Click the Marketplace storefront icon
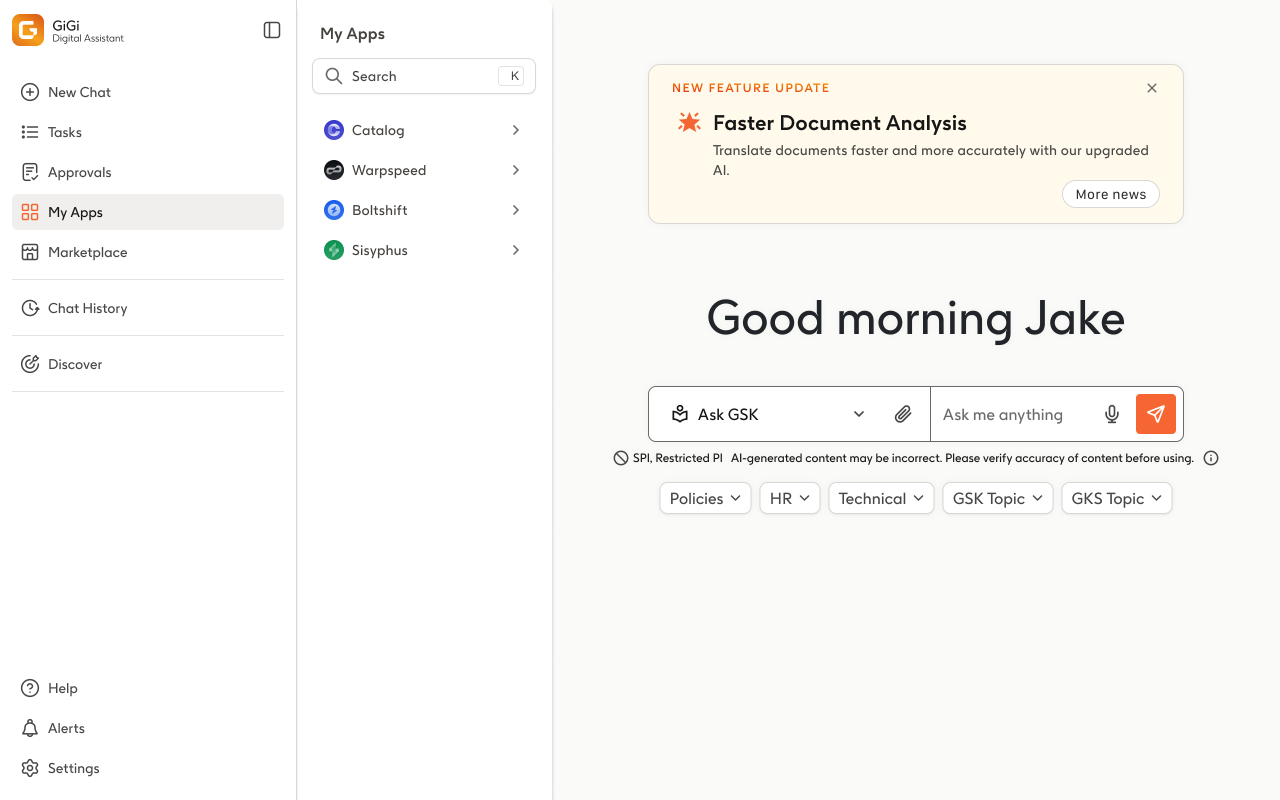 (x=30, y=252)
